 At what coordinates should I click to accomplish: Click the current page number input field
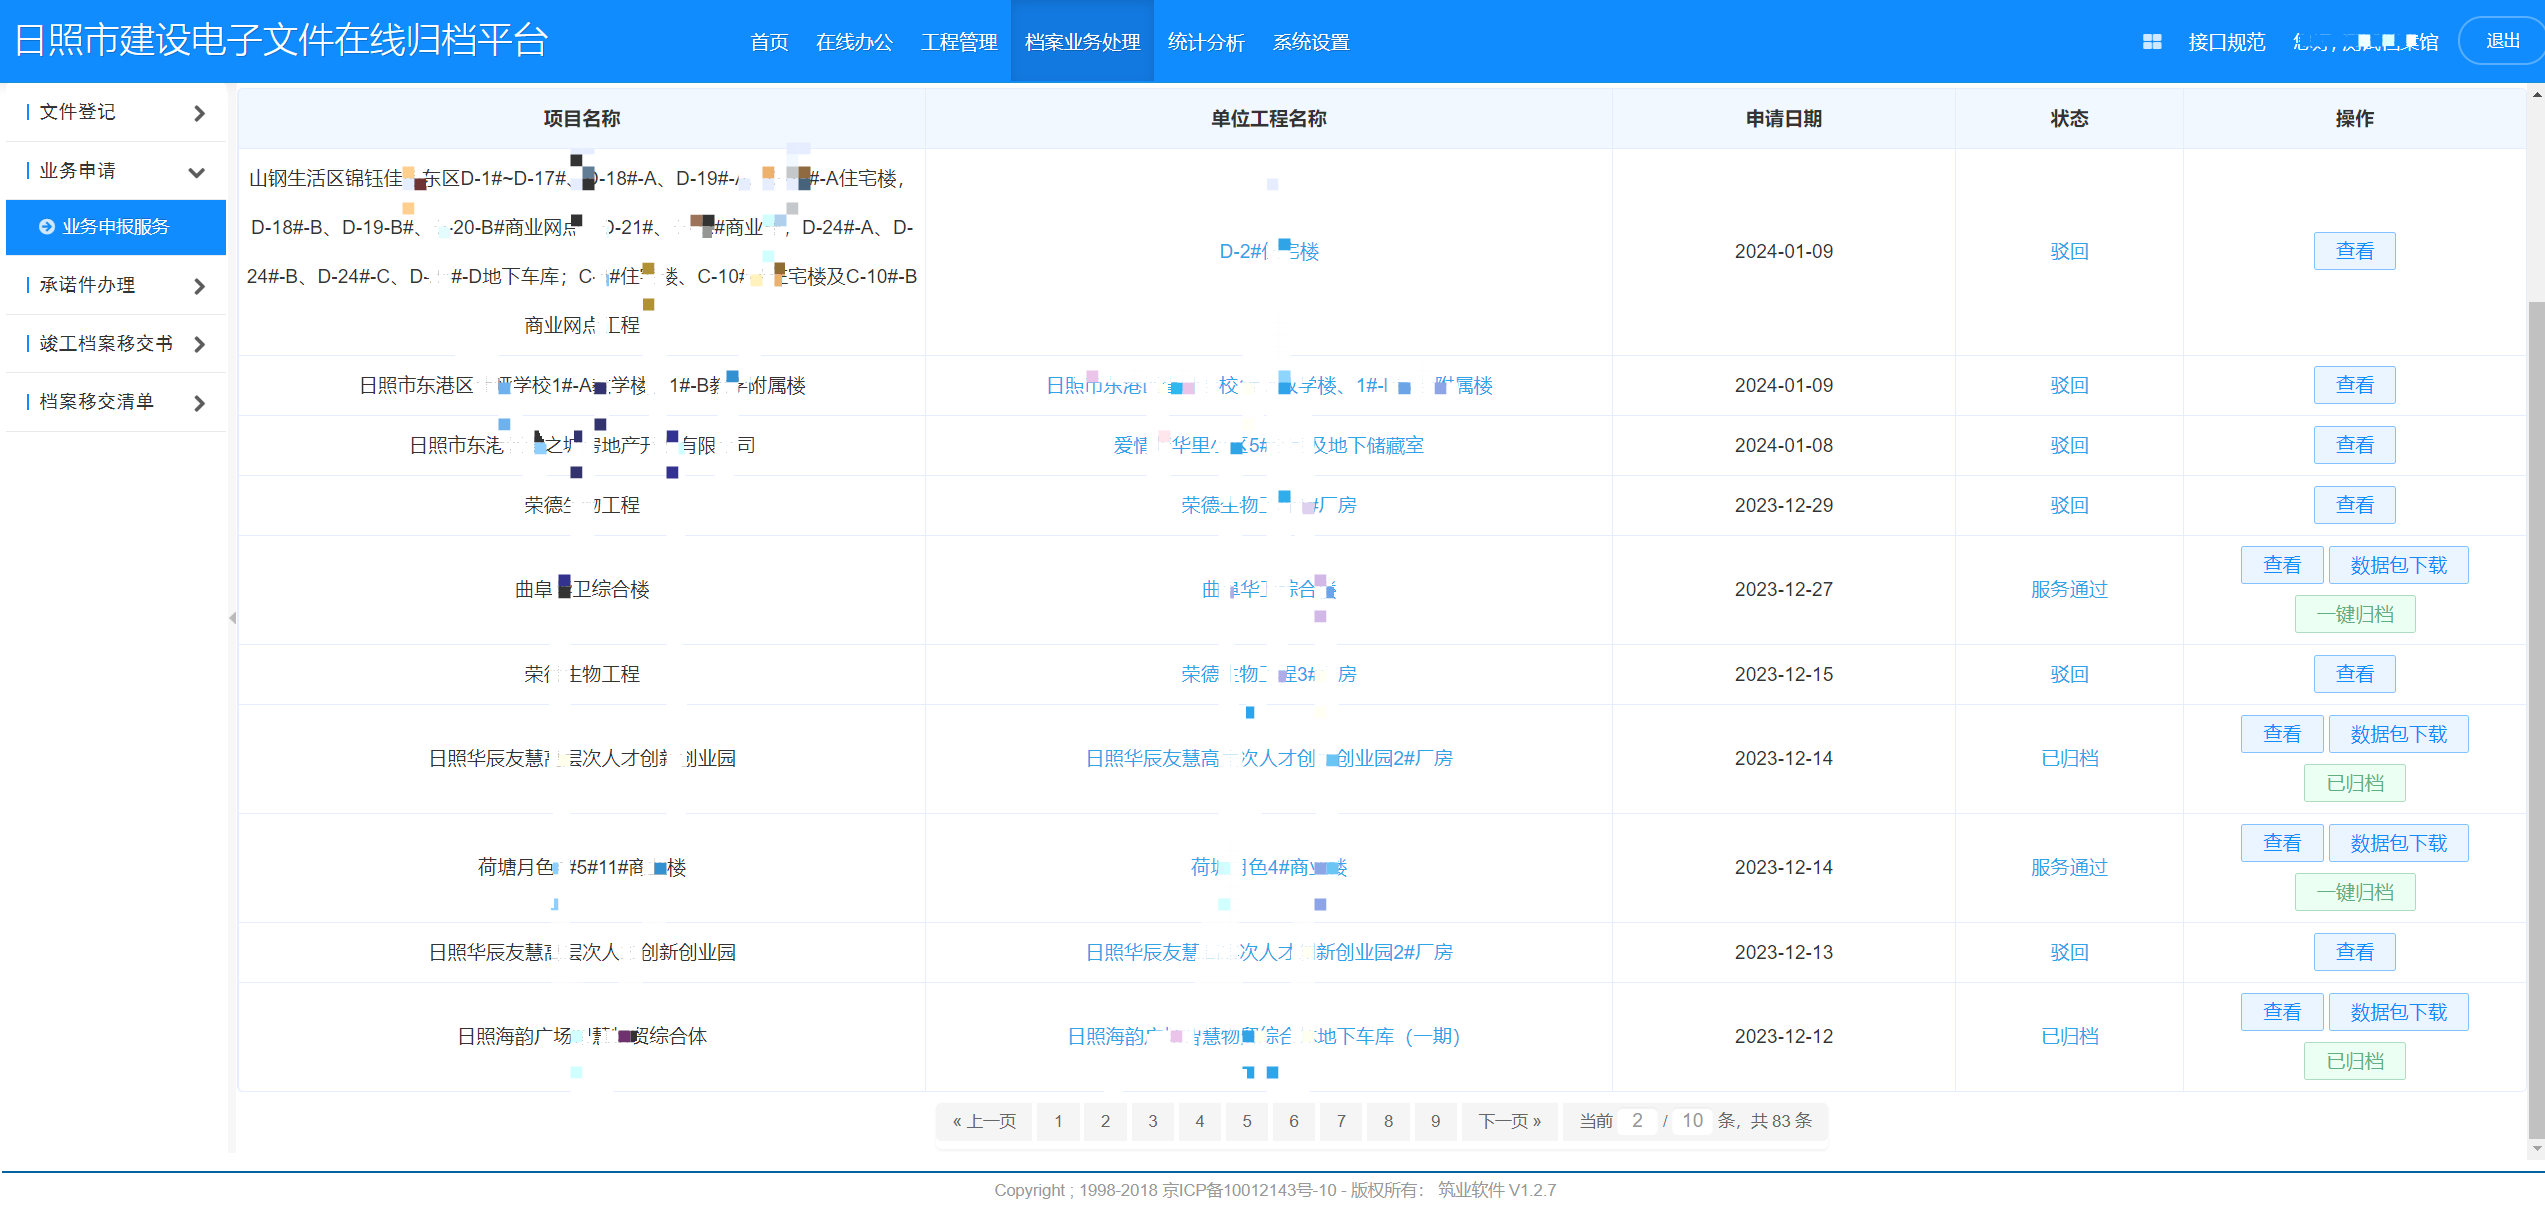pos(1637,1121)
